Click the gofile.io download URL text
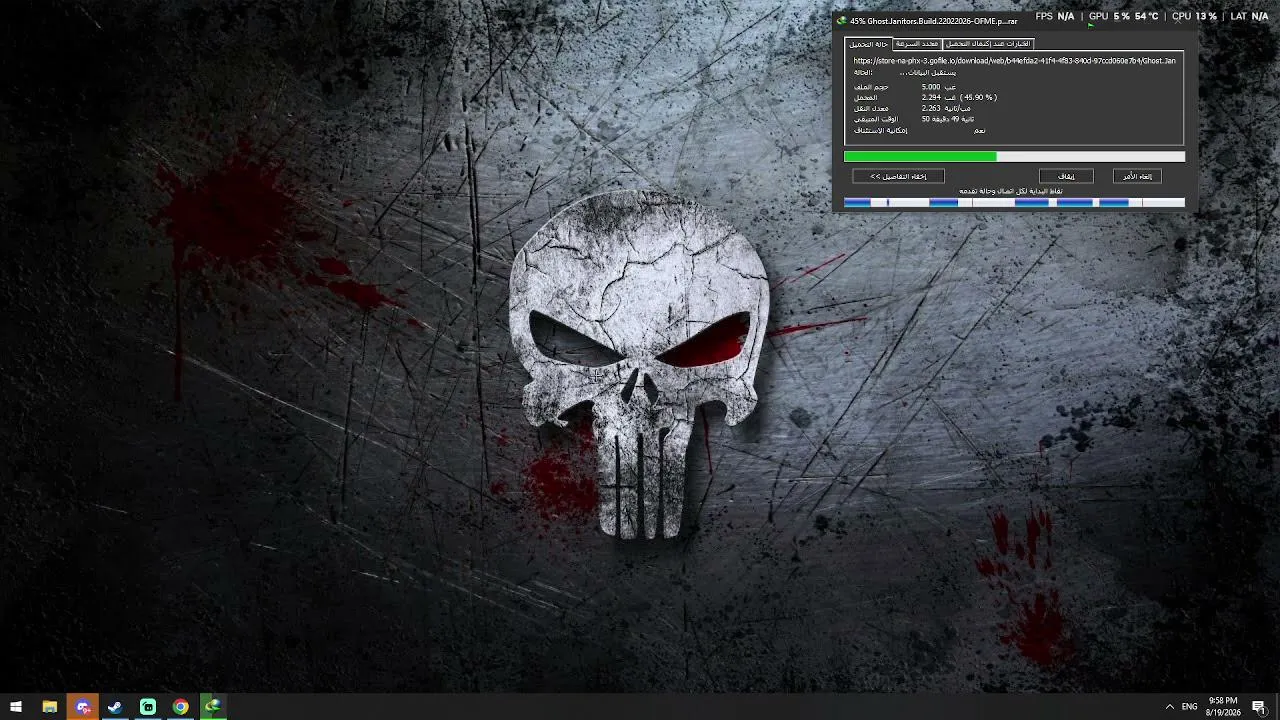 point(1014,61)
